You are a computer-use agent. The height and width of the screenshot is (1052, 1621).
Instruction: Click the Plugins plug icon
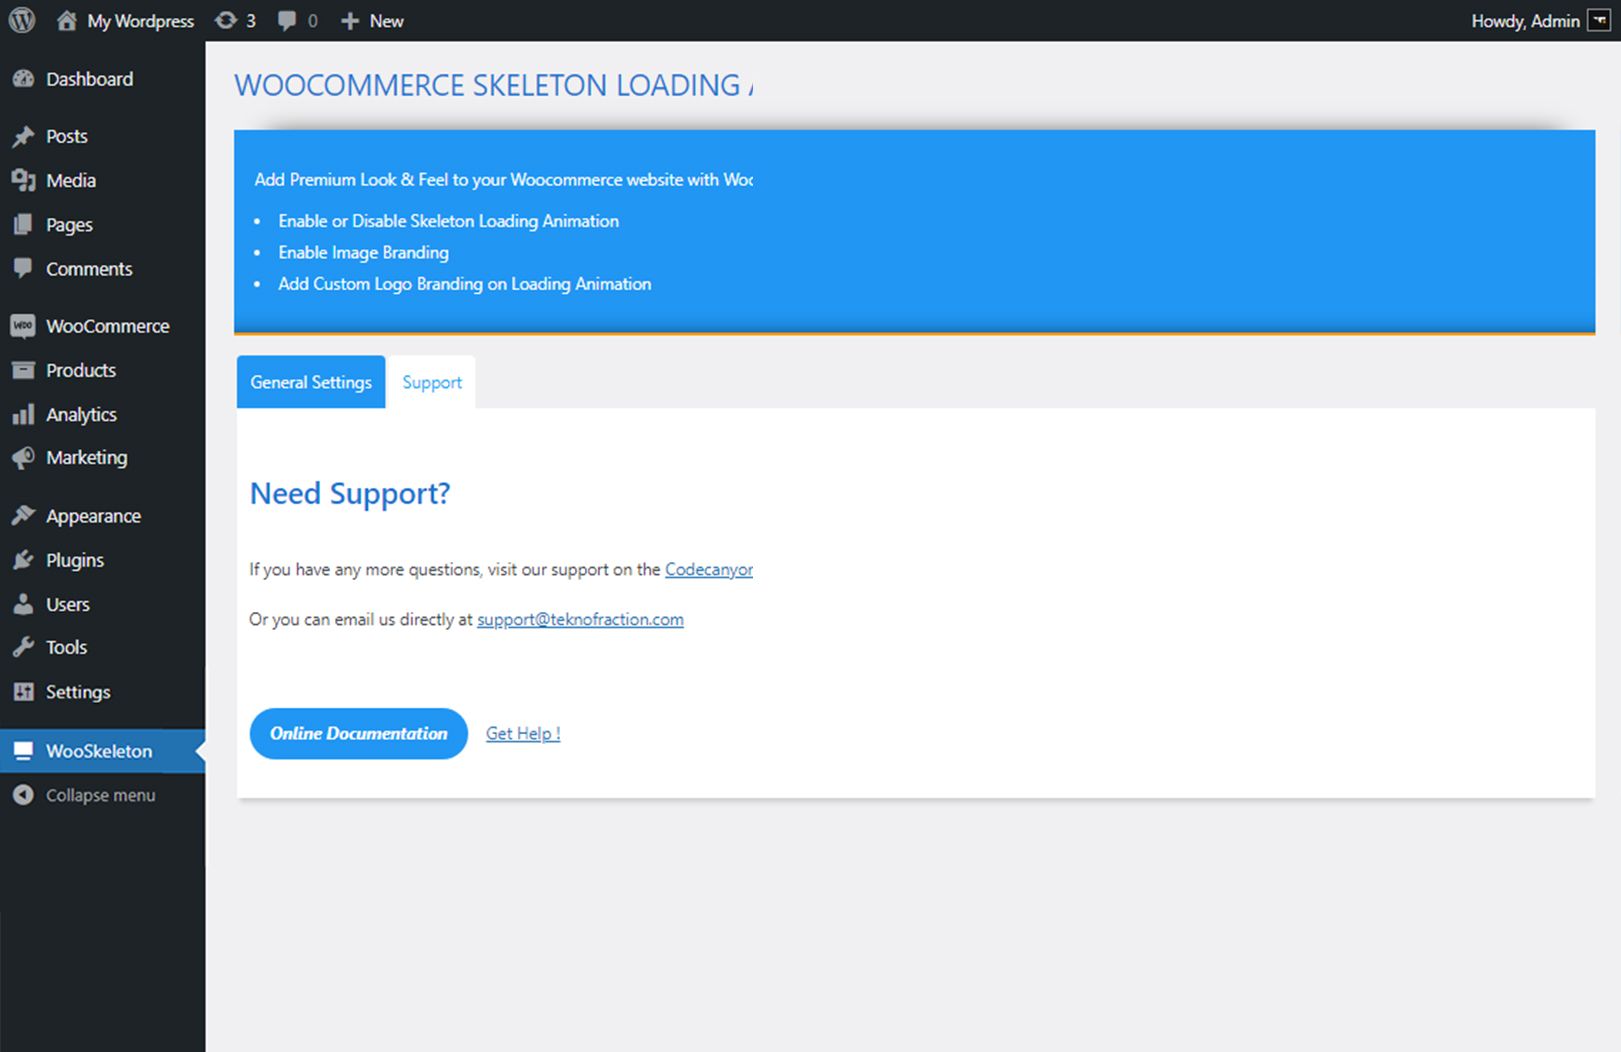point(23,560)
